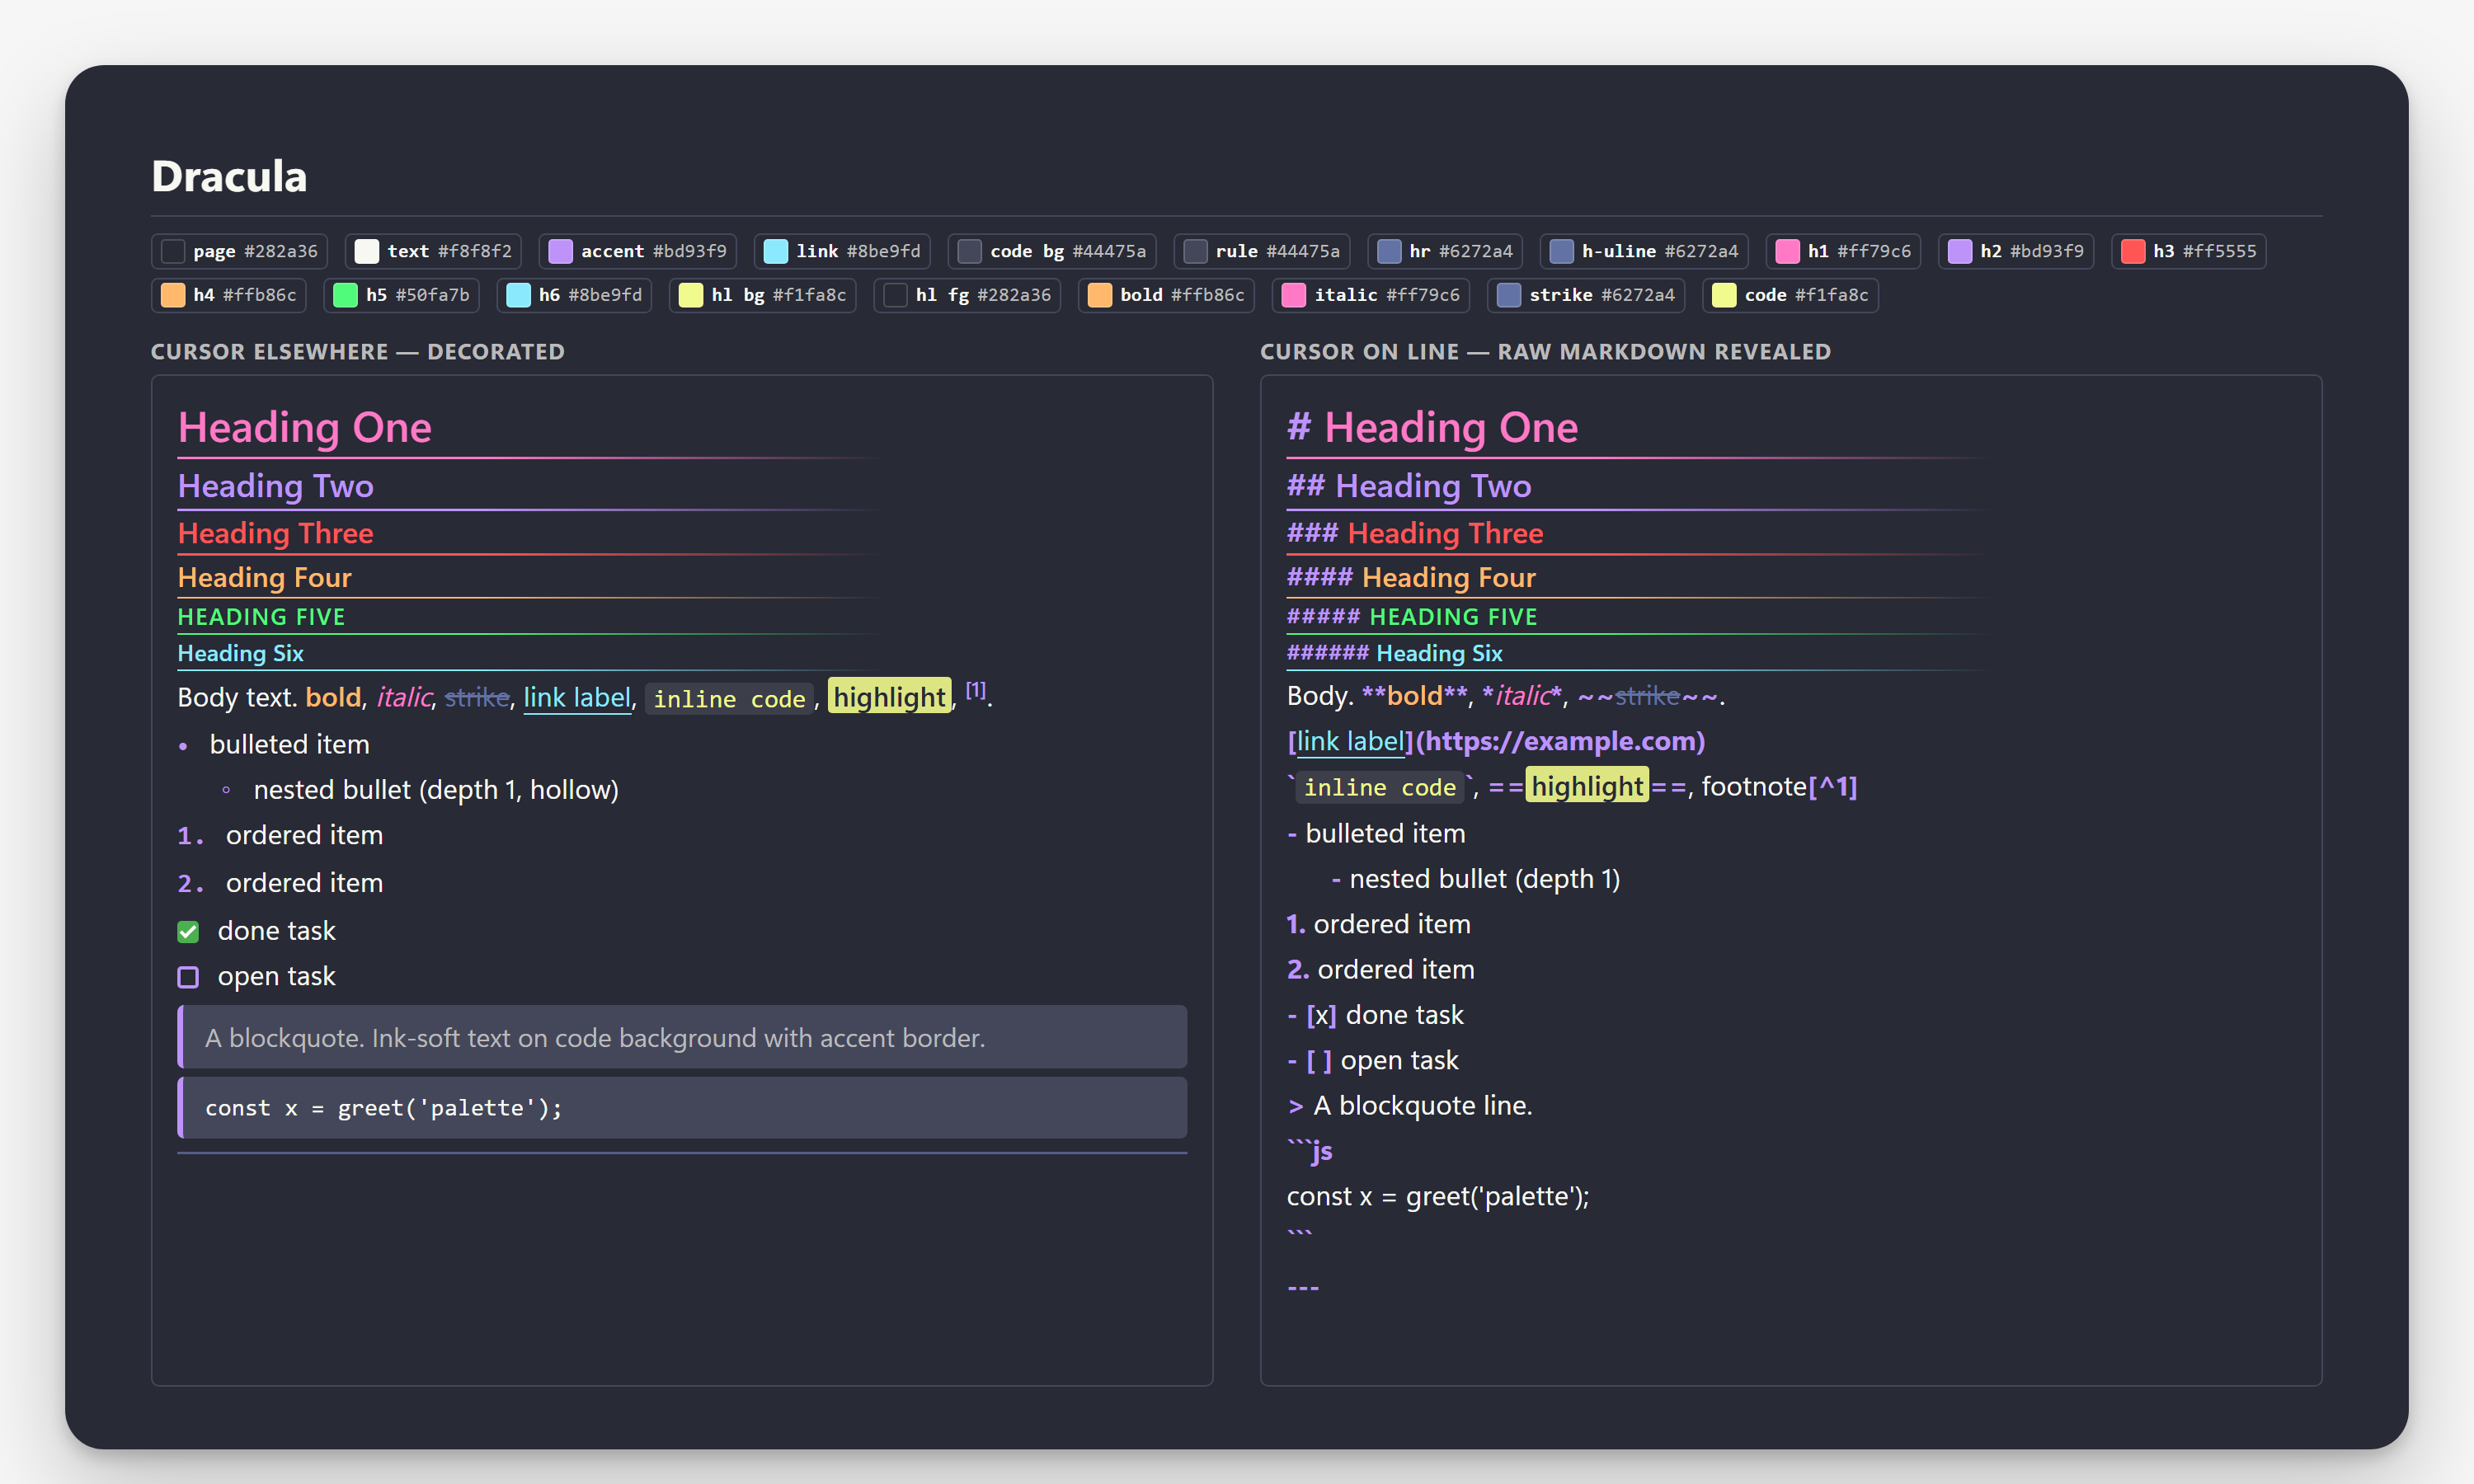Click the yellow highlight text in decorated pane
Screen dimensions: 2474x1484
890,697
